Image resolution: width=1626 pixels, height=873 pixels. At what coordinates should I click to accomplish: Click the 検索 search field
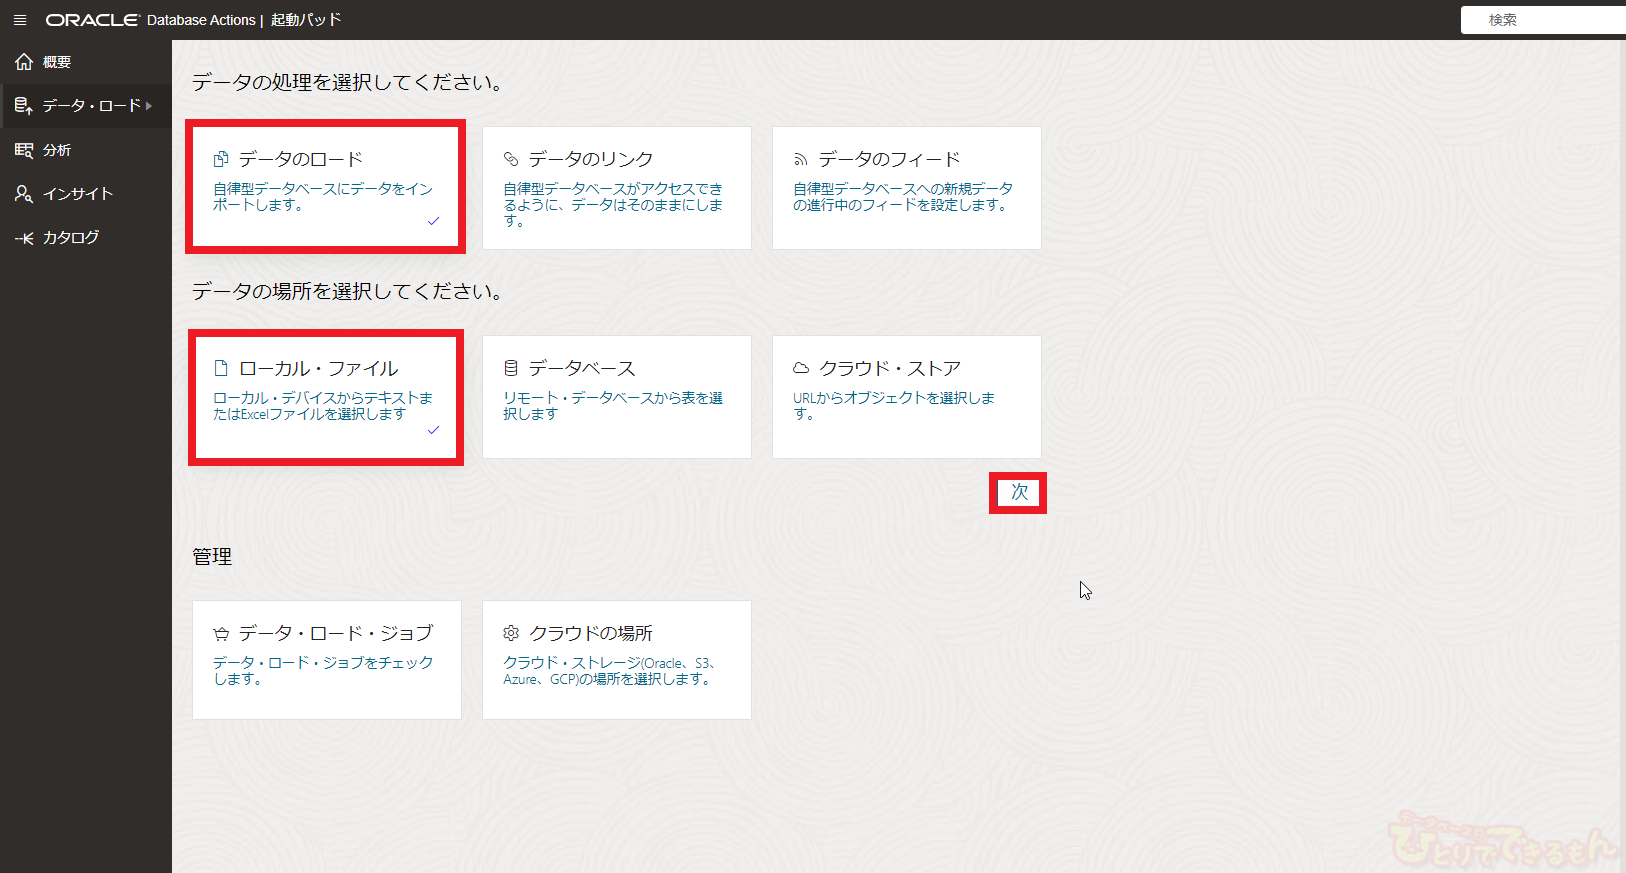tap(1543, 20)
